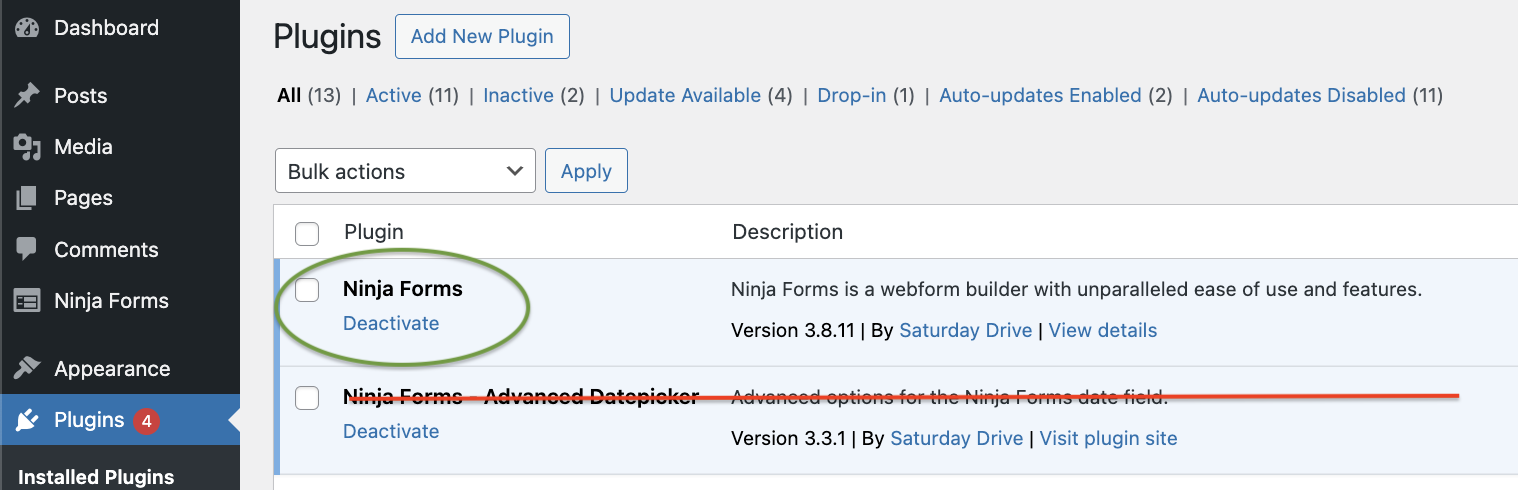This screenshot has height=490, width=1518.
Task: Deactivate the Ninja Forms plugin
Action: pyautogui.click(x=391, y=323)
